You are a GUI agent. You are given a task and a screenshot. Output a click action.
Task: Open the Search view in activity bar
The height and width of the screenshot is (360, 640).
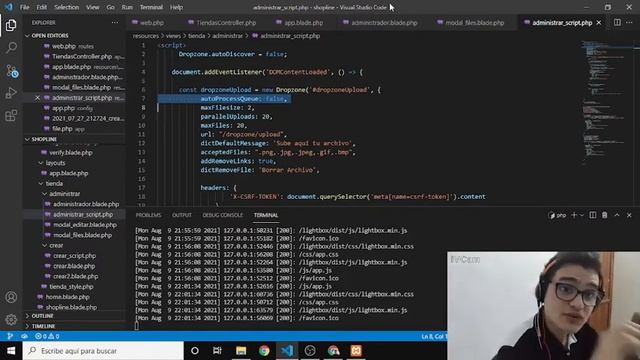[11, 48]
